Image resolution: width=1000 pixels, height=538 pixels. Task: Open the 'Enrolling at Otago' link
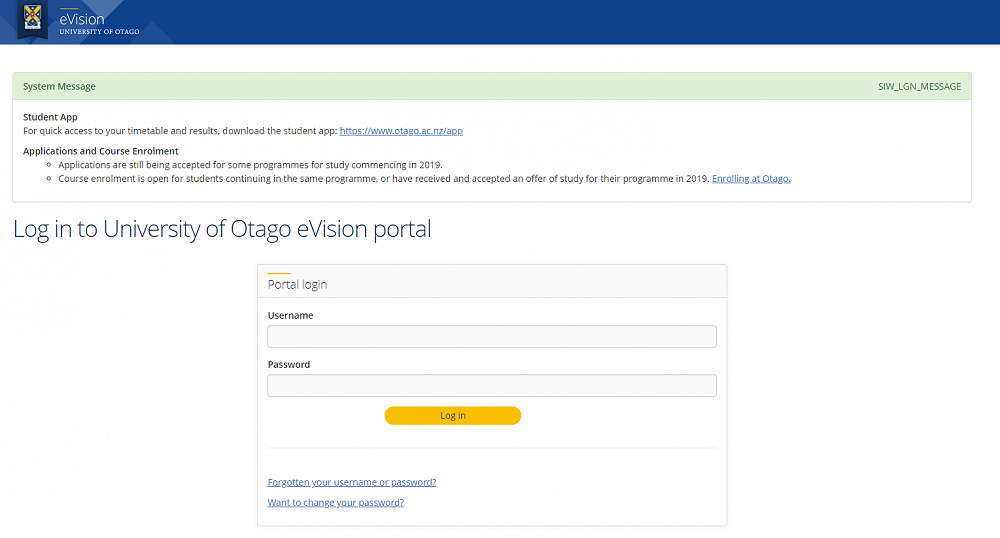751,178
